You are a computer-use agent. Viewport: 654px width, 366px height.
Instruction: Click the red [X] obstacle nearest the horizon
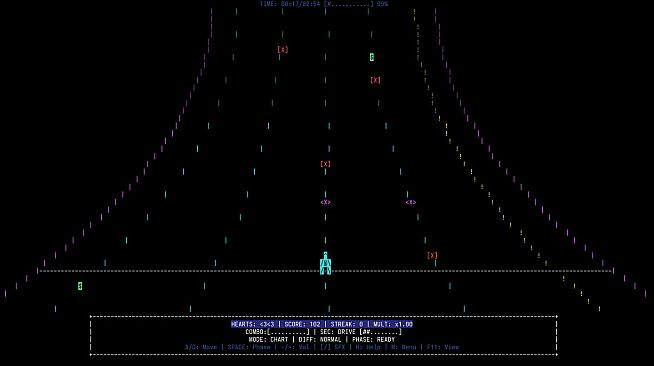[283, 50]
